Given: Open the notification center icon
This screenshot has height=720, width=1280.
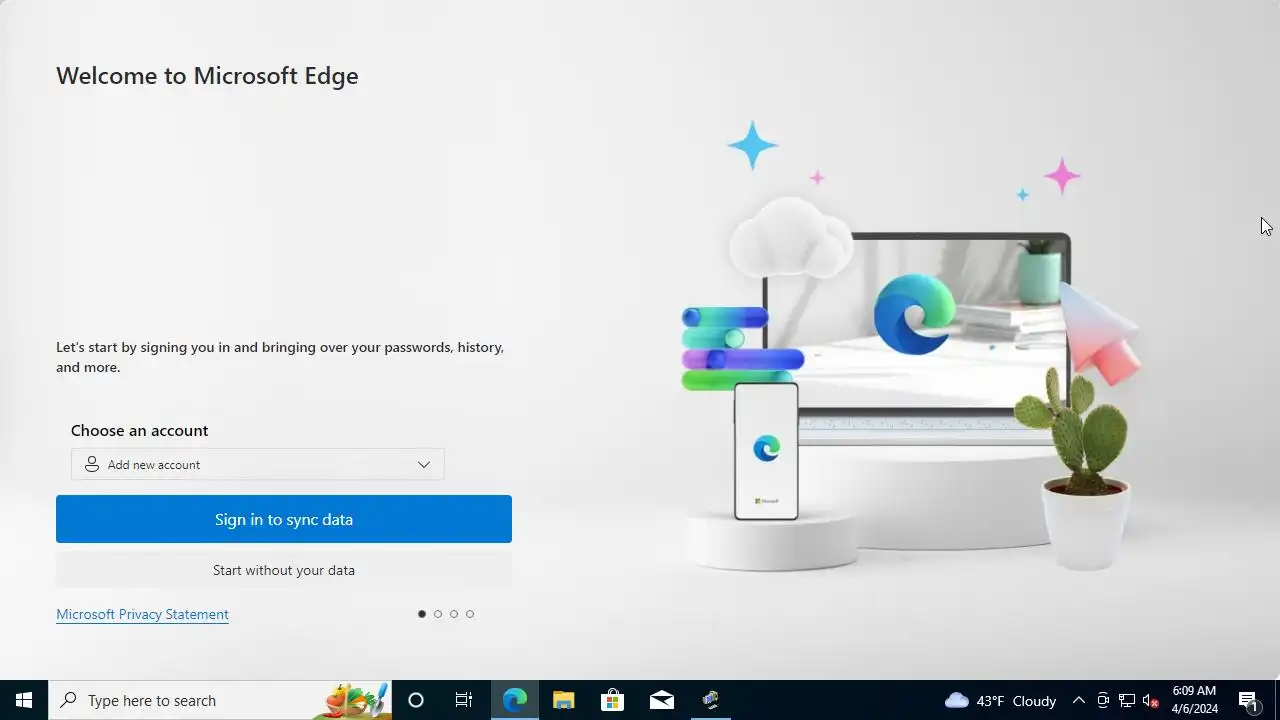Looking at the screenshot, I should (x=1248, y=700).
